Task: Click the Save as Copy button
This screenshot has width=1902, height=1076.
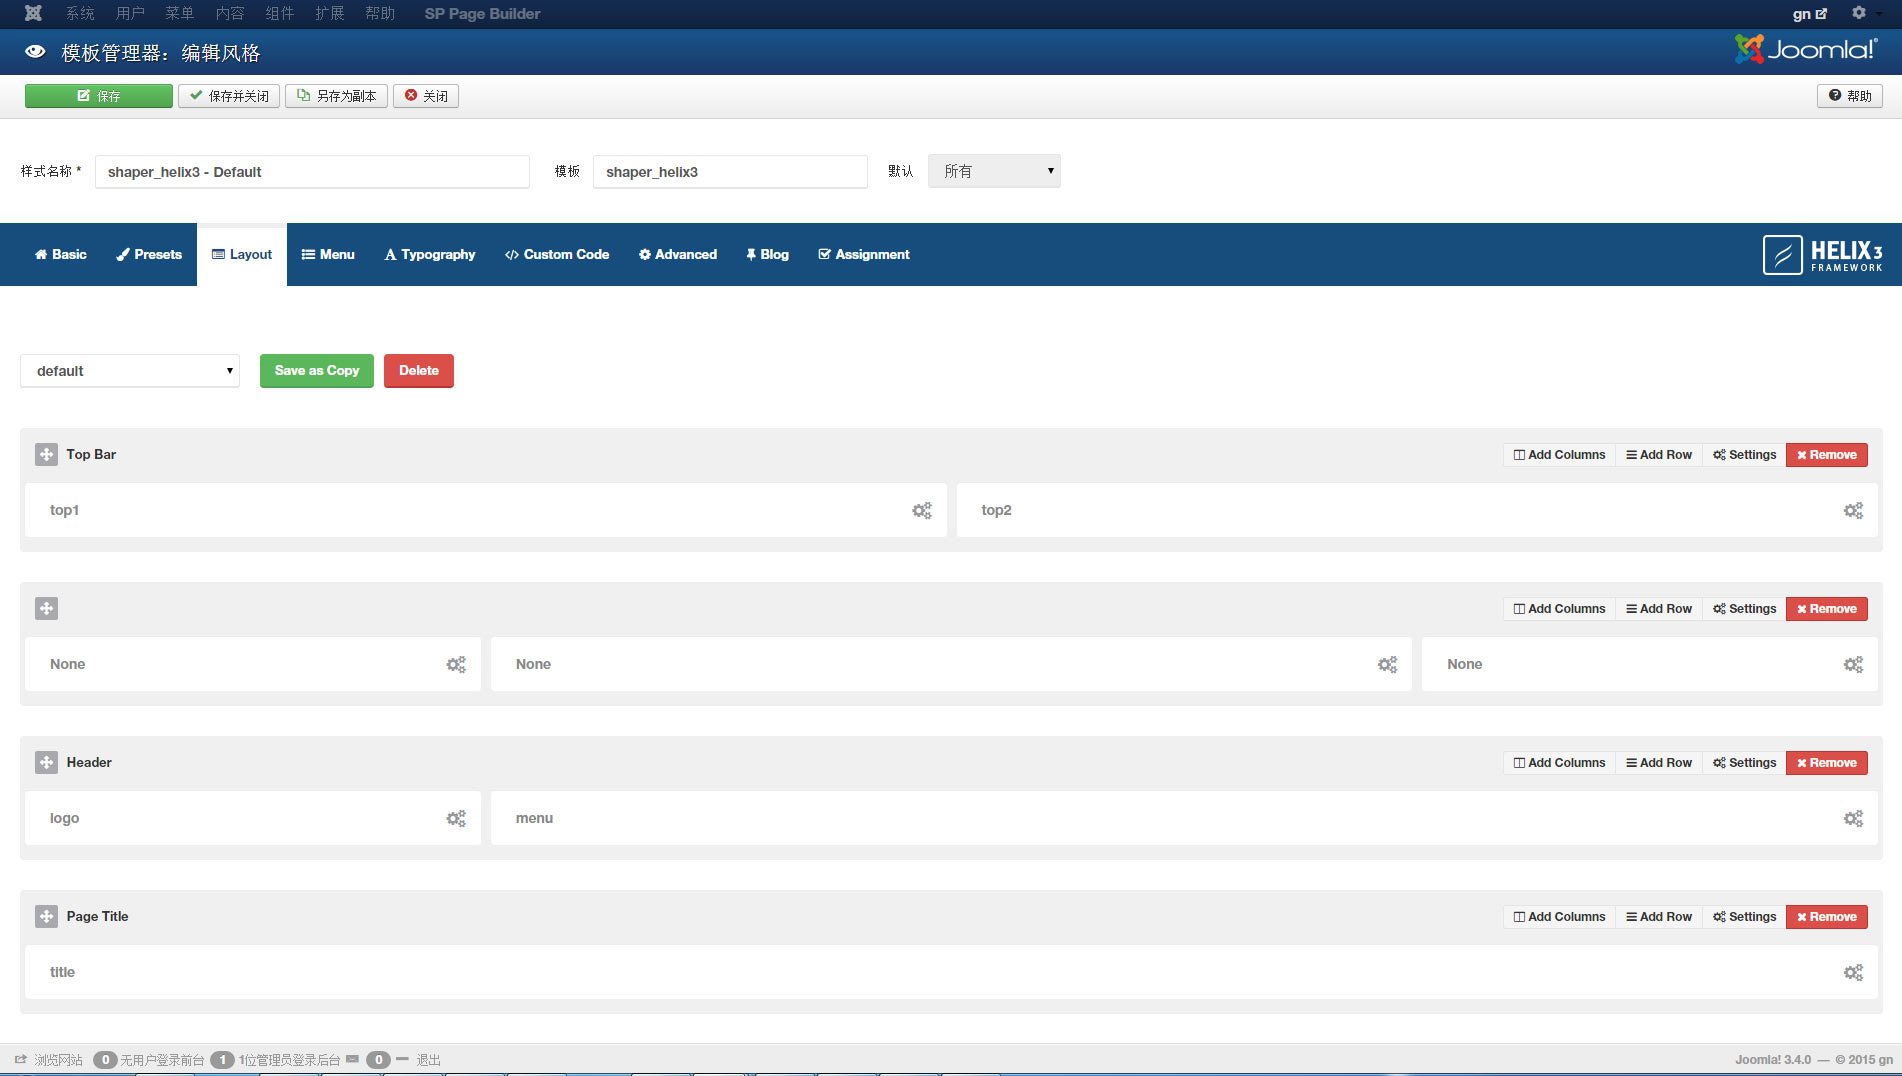Action: point(316,371)
